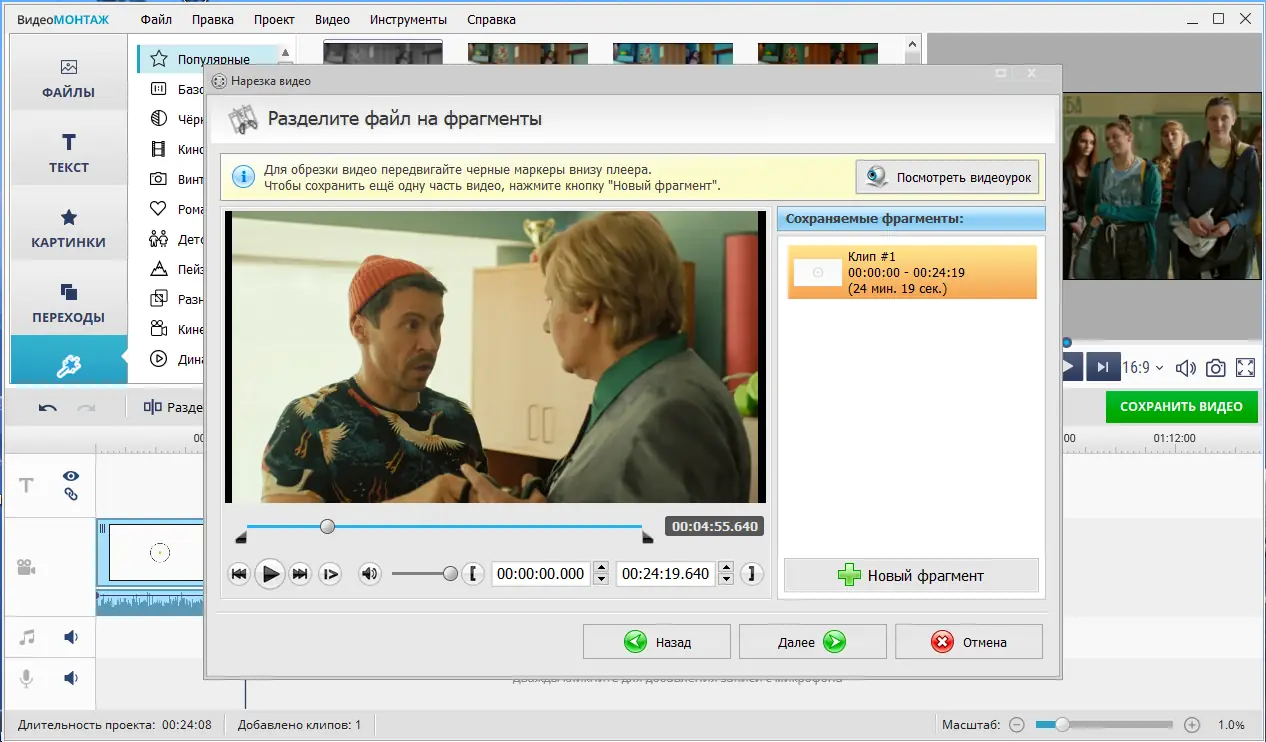Click the Посмотреть видеоурок button
Screen dimensions: 1266x742
click(948, 177)
